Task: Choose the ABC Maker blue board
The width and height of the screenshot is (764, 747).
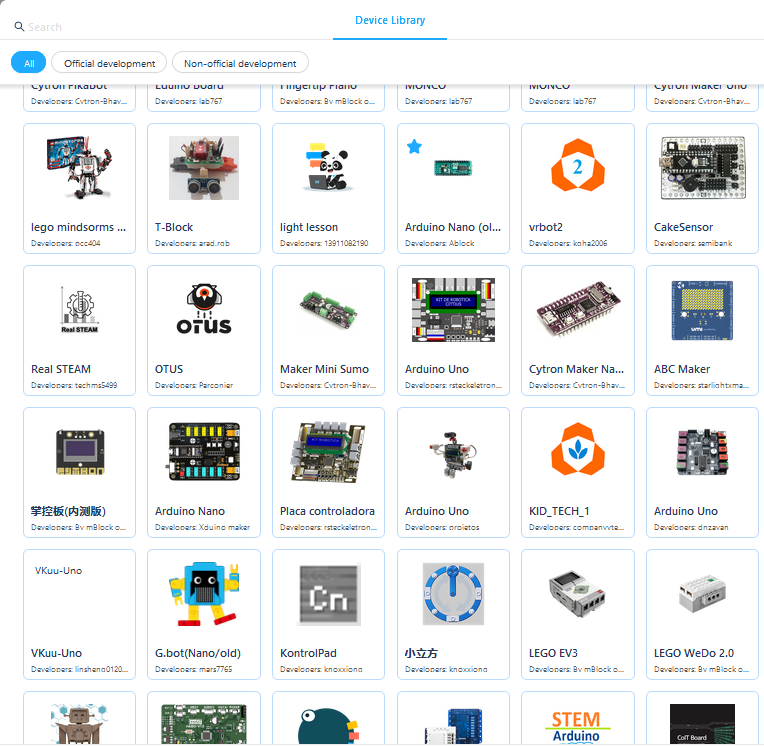Action: (703, 330)
